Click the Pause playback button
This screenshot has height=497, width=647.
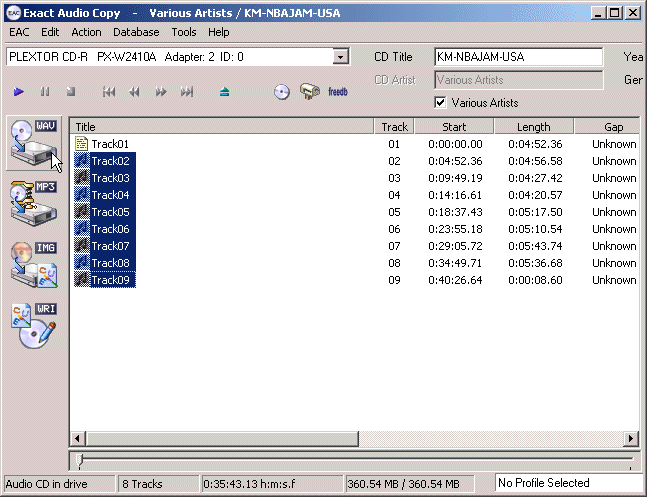(45, 92)
